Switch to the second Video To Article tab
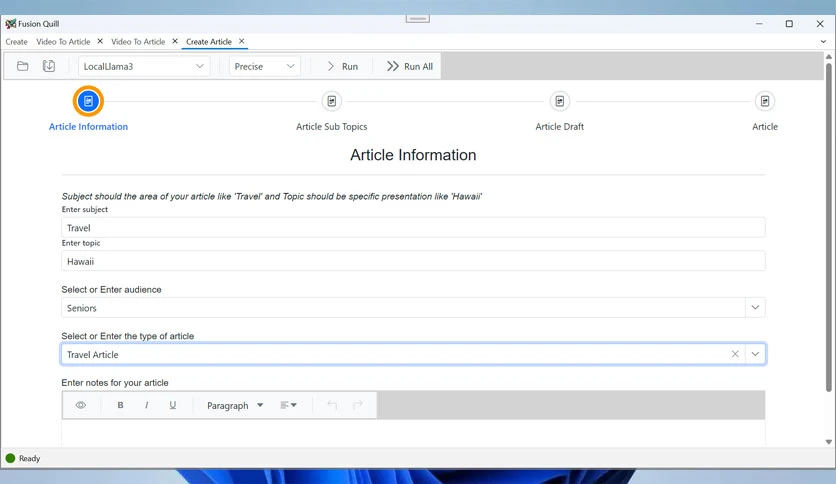This screenshot has height=484, width=836. (x=138, y=42)
